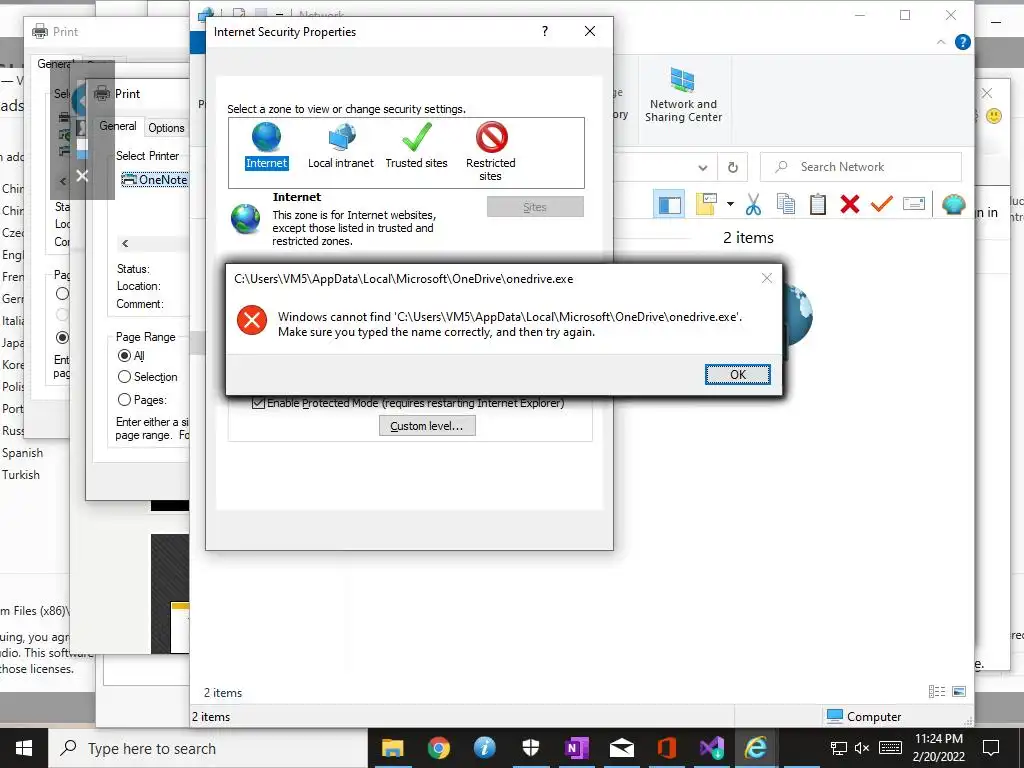This screenshot has width=1024, height=768.
Task: Select the General tab in back Print dialog
Action: 54,64
